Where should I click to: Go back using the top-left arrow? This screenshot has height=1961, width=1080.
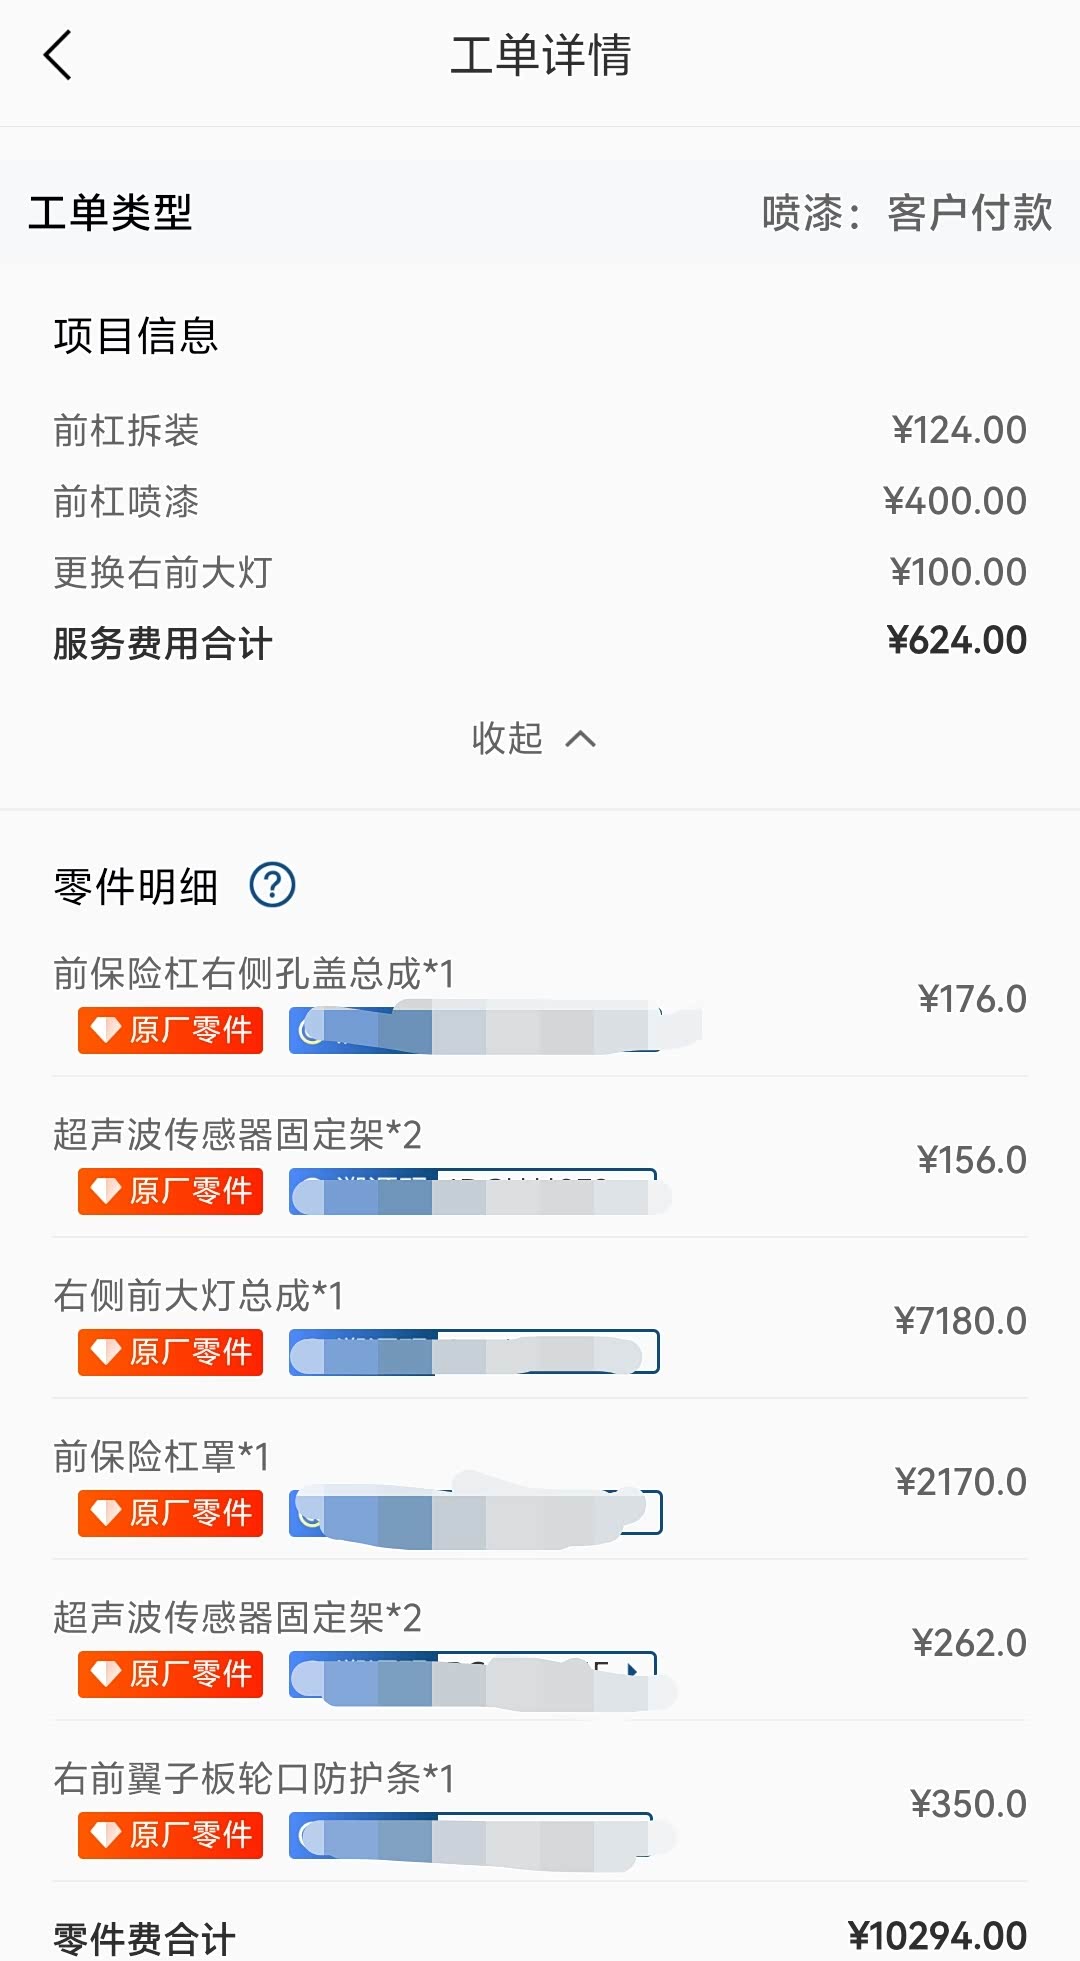(x=58, y=55)
